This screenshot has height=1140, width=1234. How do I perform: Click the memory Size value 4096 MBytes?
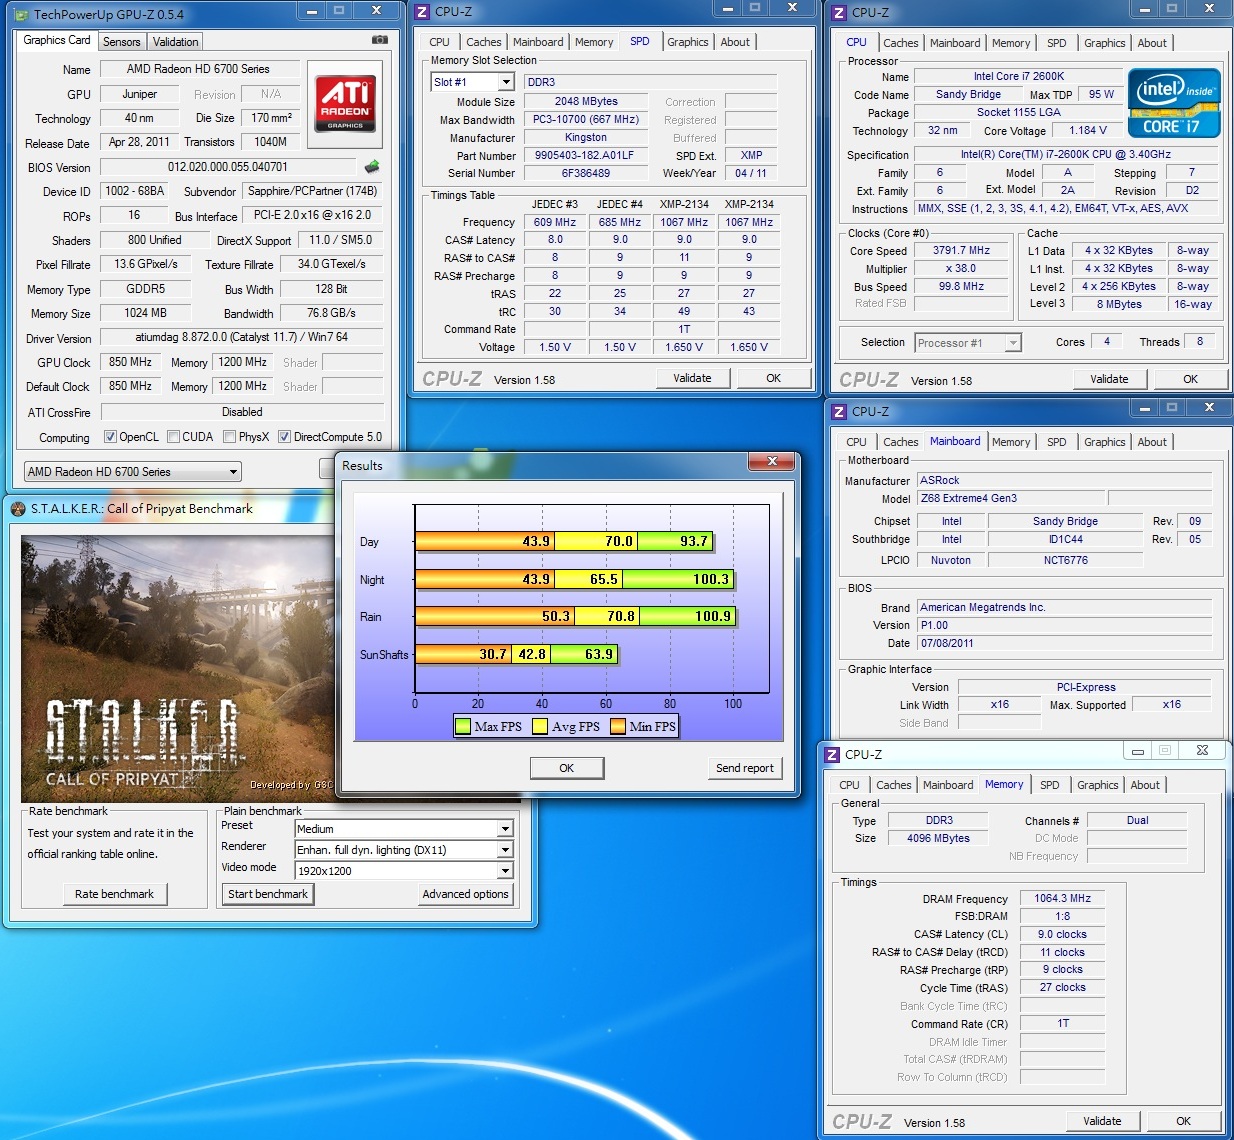pos(938,838)
